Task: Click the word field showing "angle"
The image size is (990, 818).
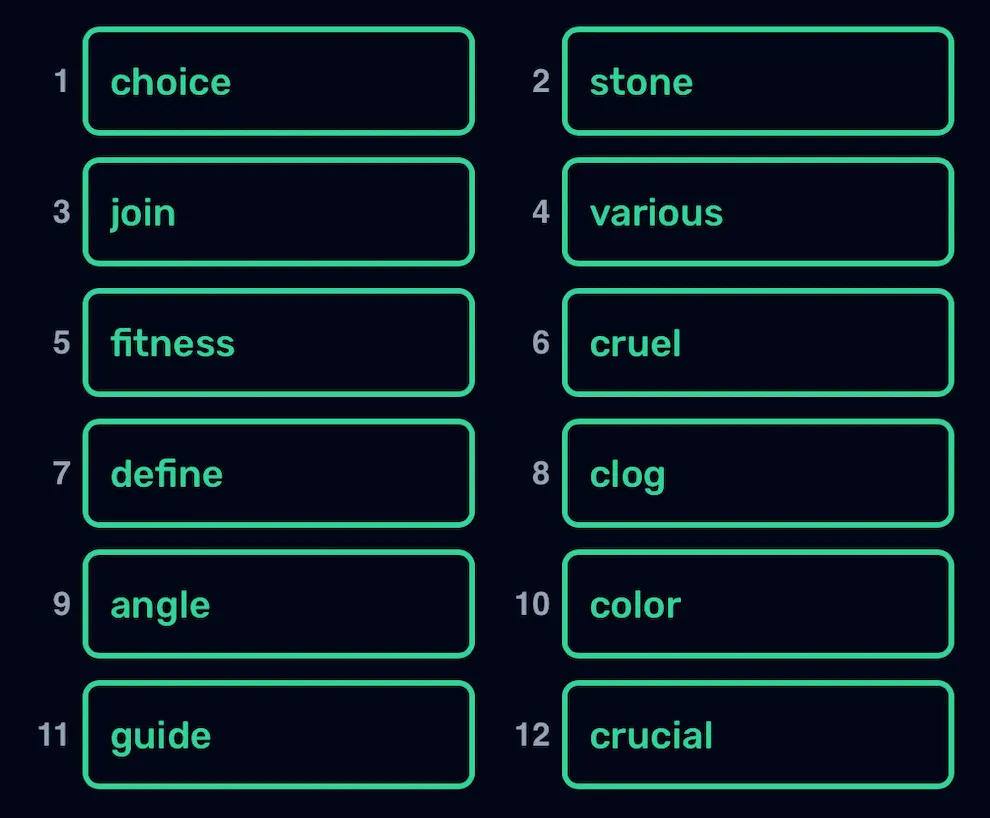Action: (x=278, y=604)
